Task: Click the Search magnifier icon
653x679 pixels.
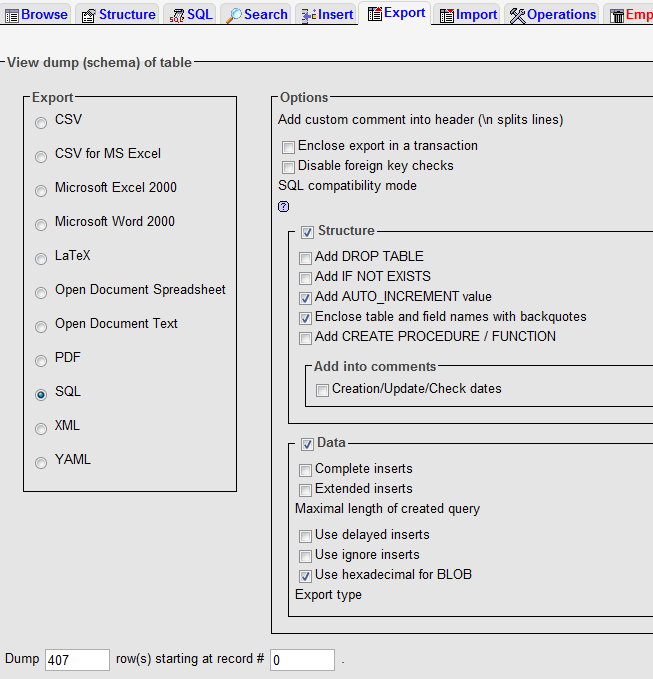Action: click(x=234, y=15)
